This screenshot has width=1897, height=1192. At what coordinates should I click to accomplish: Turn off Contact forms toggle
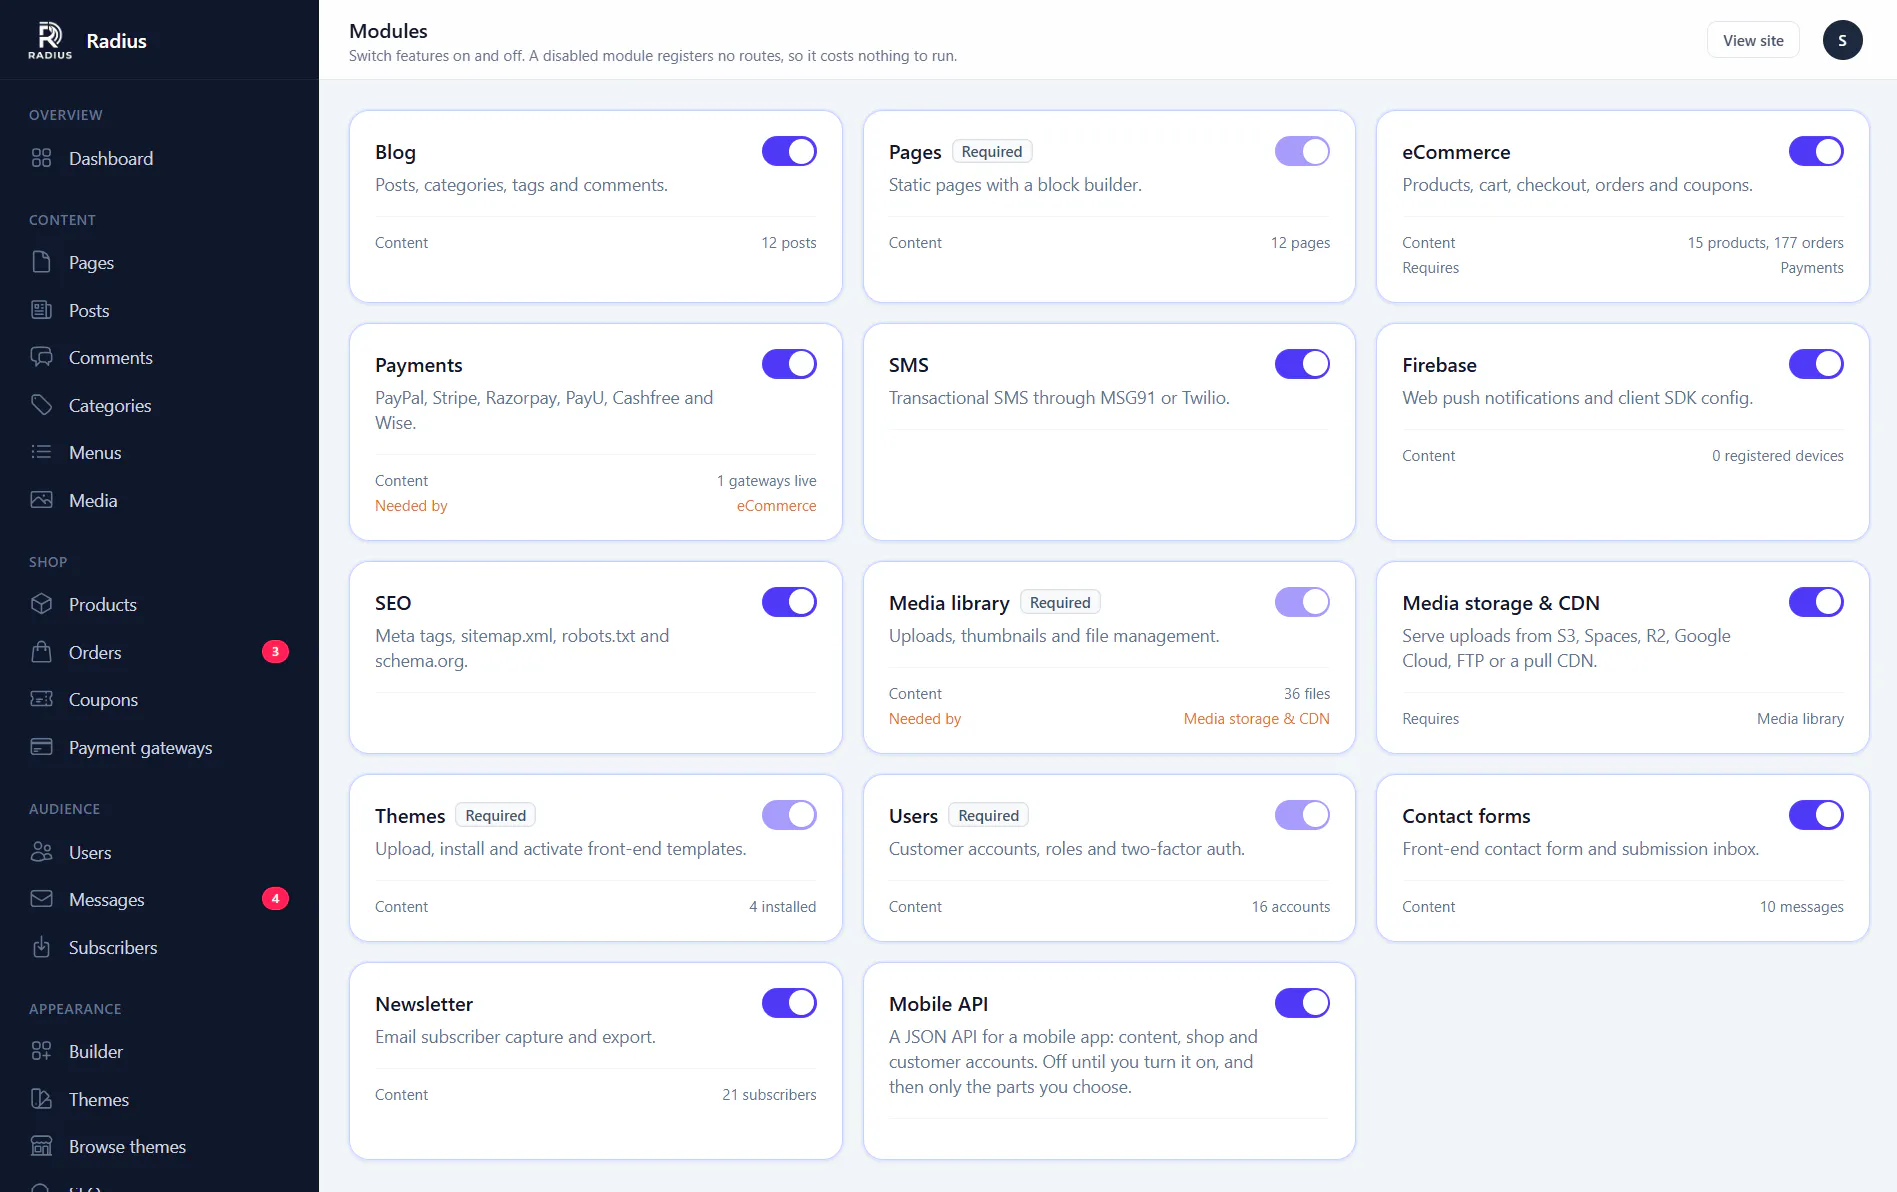tap(1816, 815)
